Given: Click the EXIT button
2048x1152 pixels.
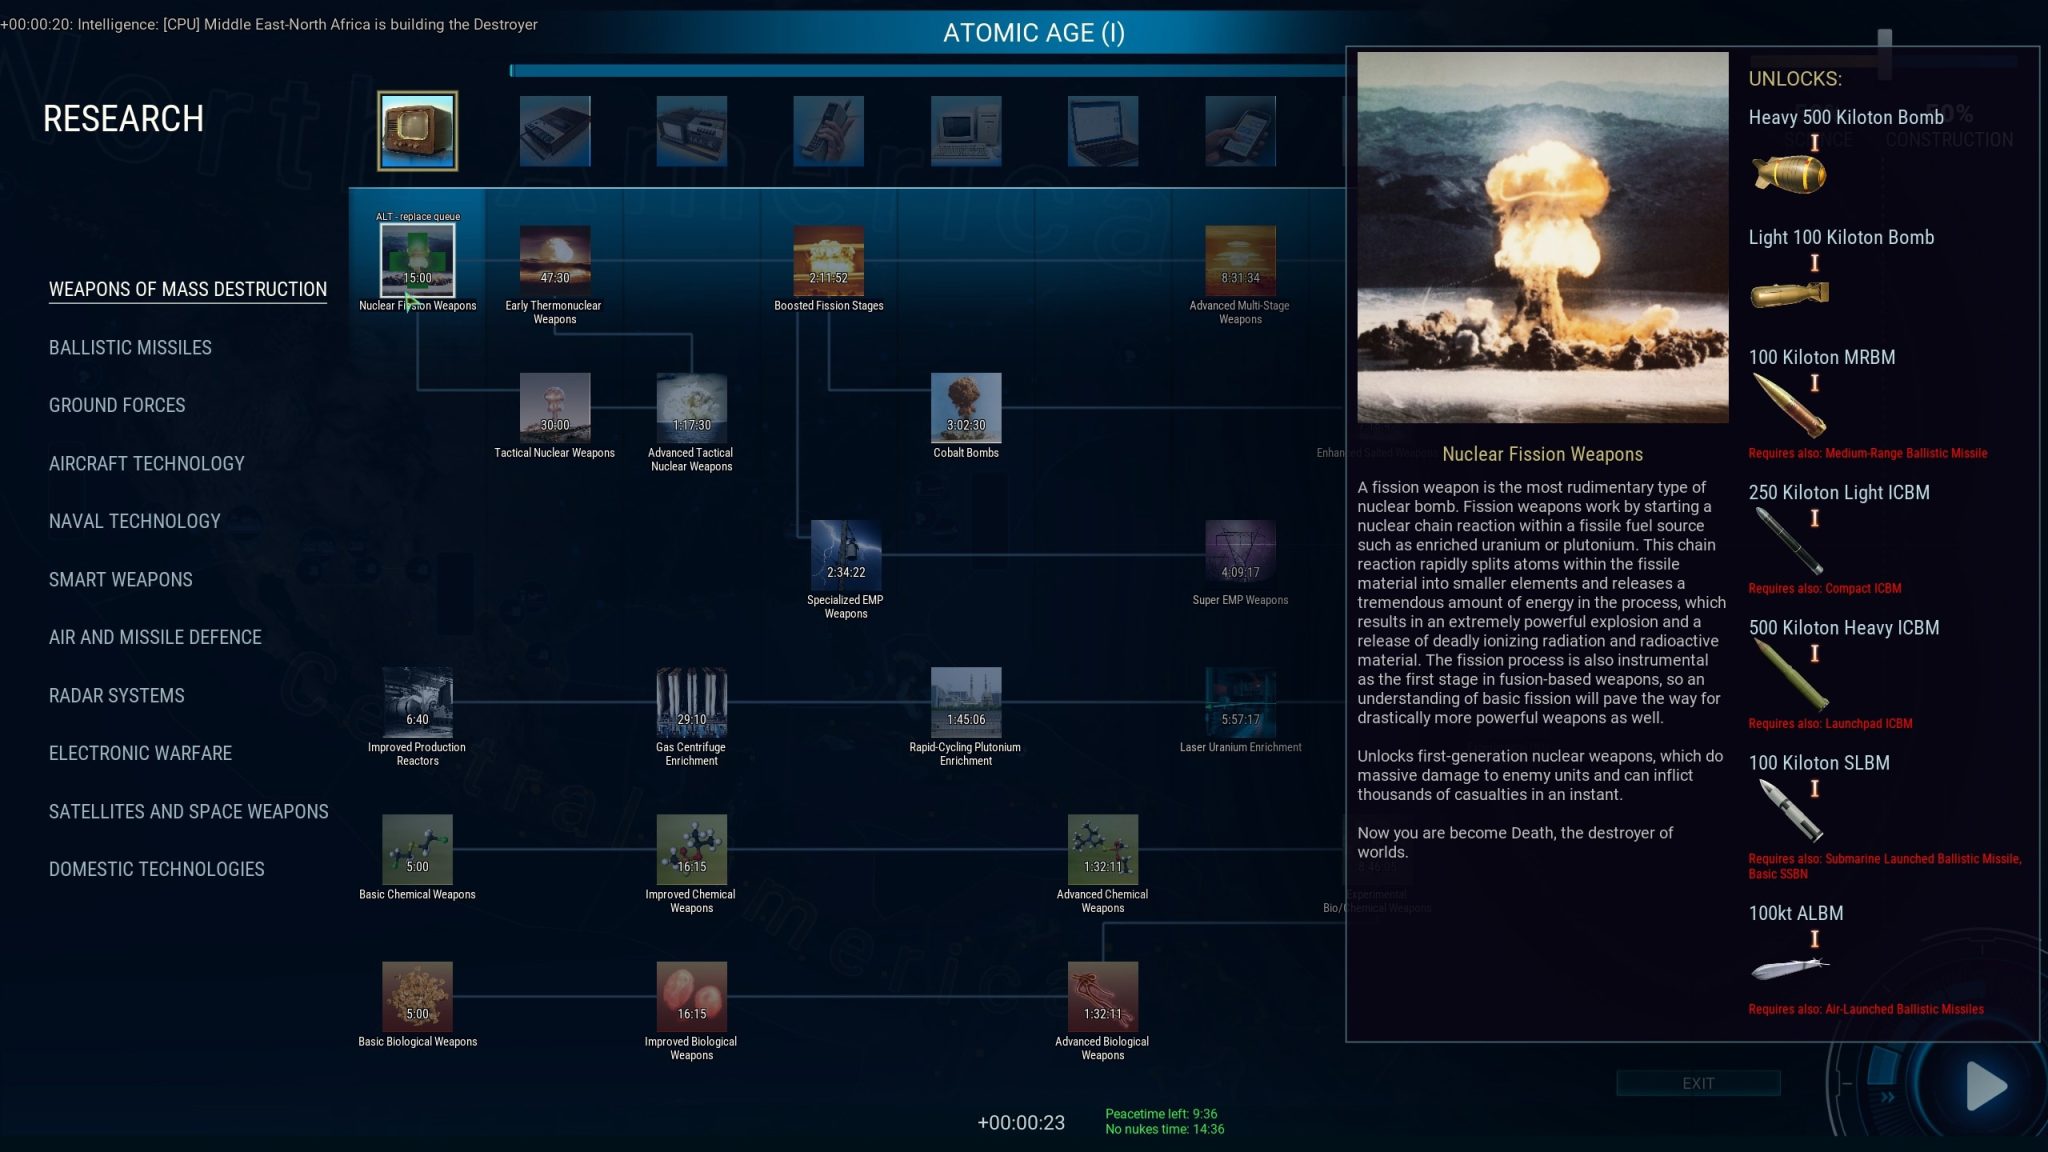Looking at the screenshot, I should 1698,1083.
